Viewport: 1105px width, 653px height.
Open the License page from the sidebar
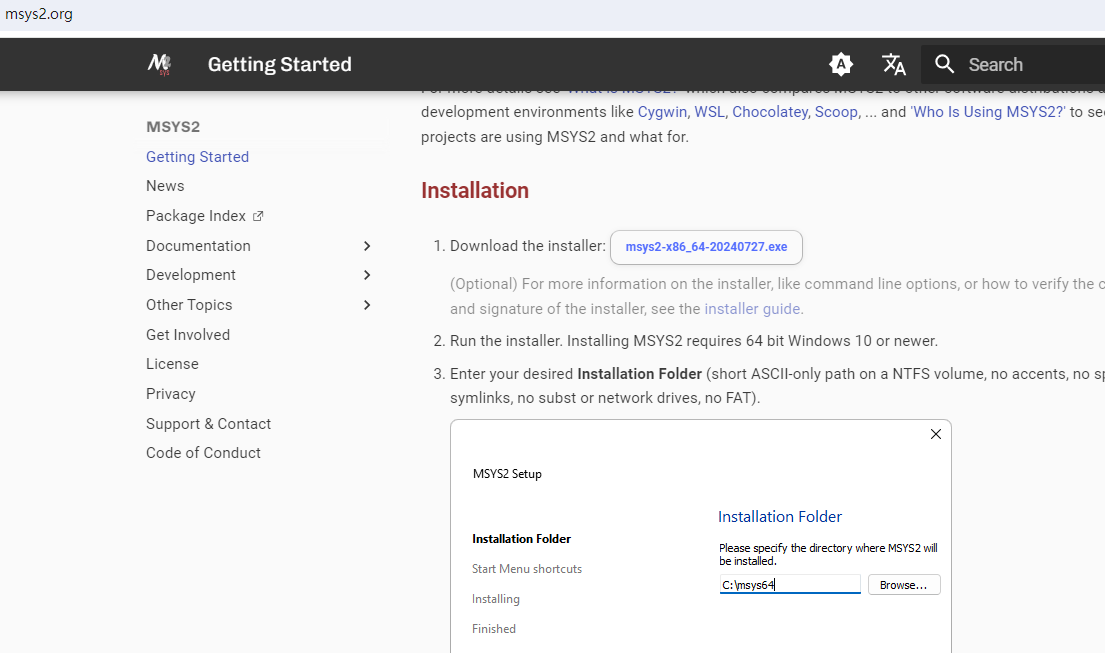172,364
